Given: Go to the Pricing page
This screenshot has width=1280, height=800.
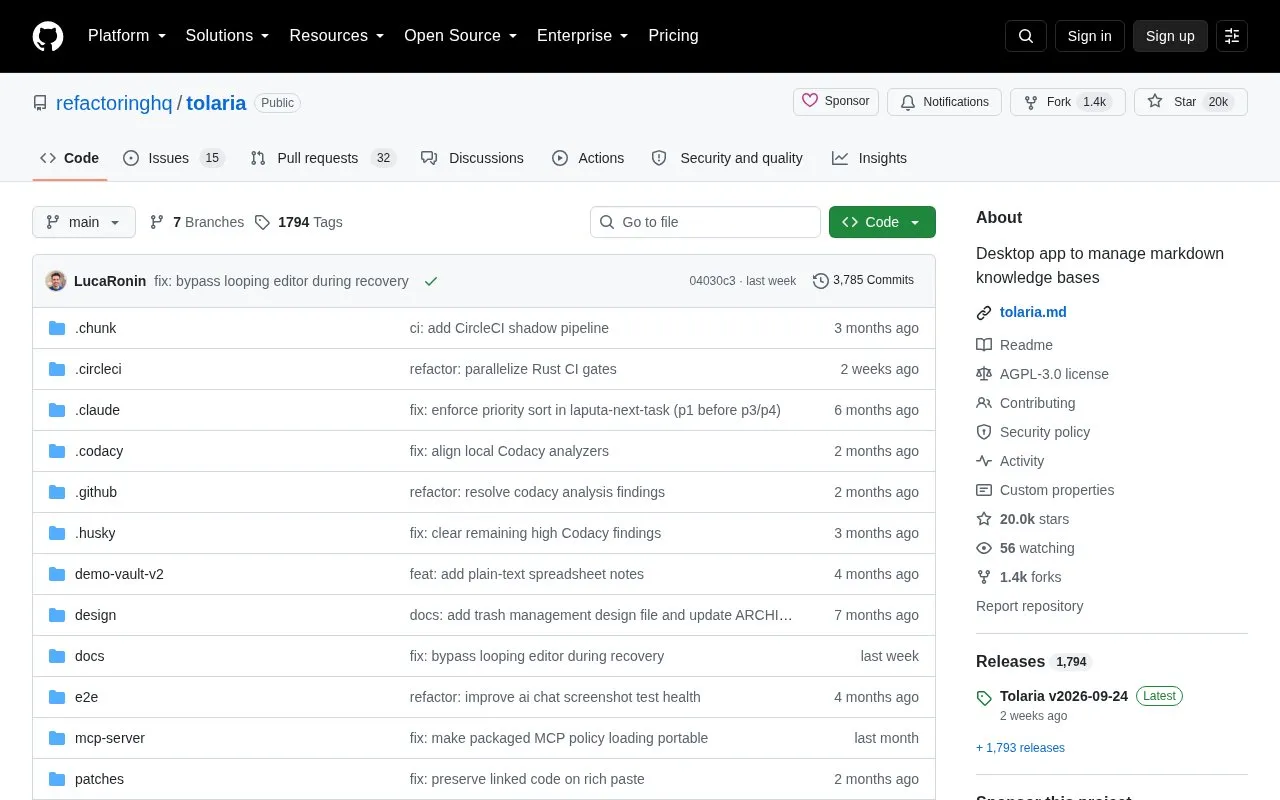Looking at the screenshot, I should 673,36.
